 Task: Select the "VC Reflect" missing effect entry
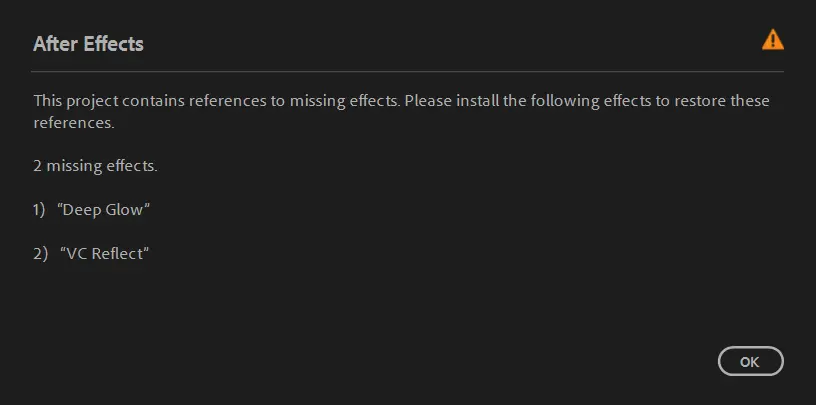click(x=104, y=254)
